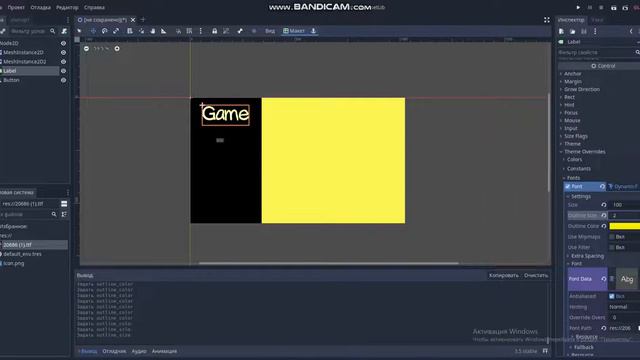Revert Font Data to default

pos(604,279)
